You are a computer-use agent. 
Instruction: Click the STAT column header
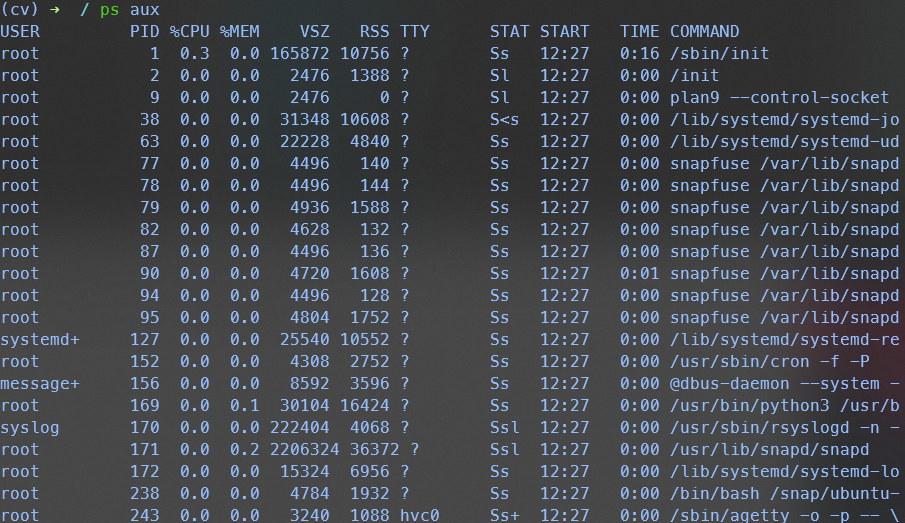pyautogui.click(x=510, y=31)
